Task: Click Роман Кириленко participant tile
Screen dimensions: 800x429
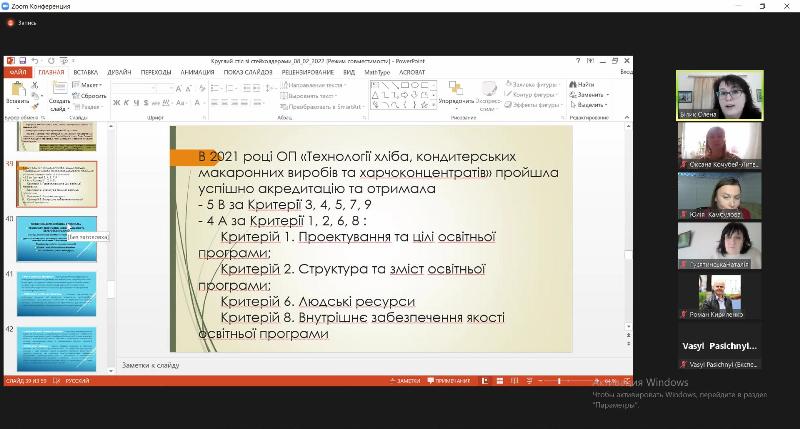Action: click(x=720, y=296)
